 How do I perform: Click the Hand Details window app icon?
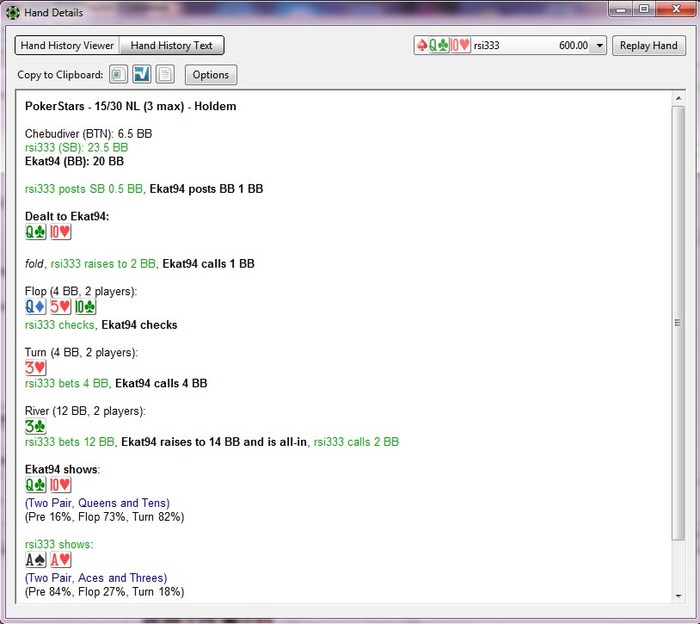coord(13,12)
